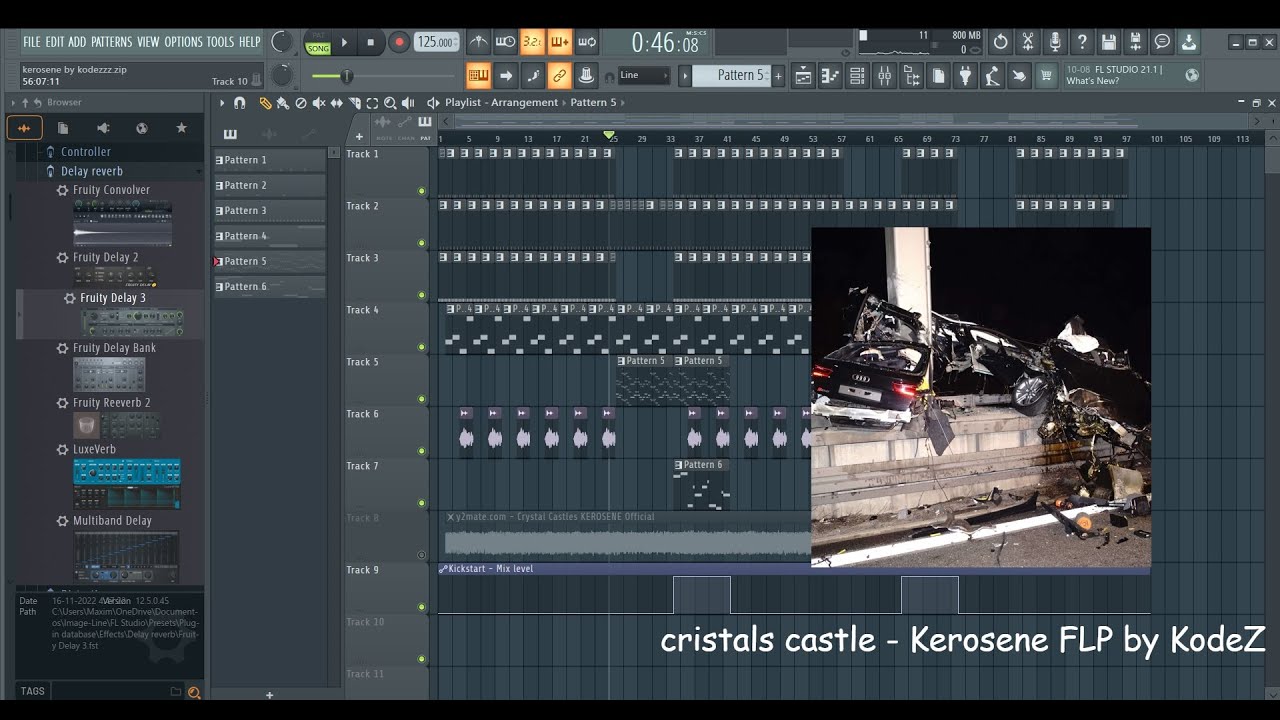Add a new pattern with plus button
Viewport: 1280px width, 720px height.
778,75
